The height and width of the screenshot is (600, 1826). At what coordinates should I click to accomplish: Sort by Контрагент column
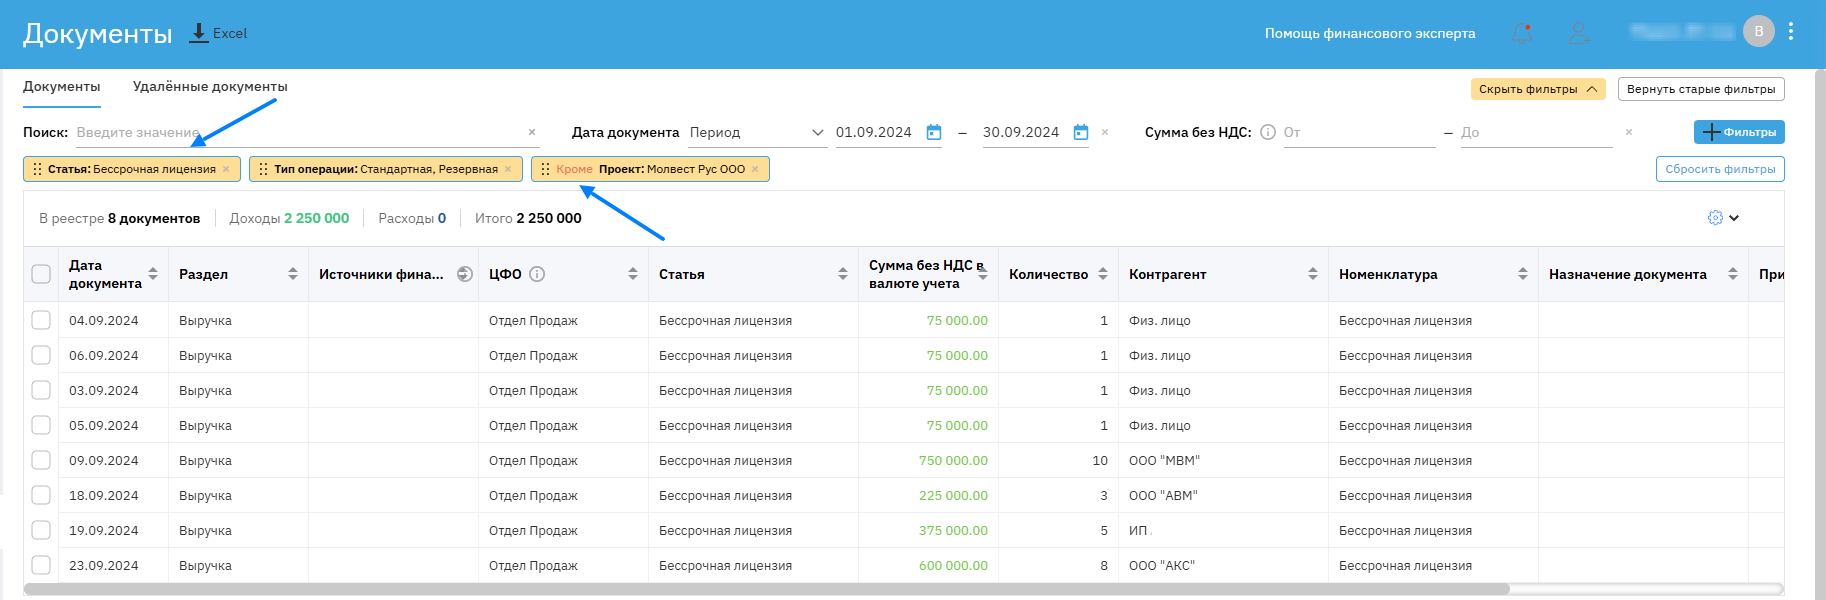click(x=1312, y=274)
